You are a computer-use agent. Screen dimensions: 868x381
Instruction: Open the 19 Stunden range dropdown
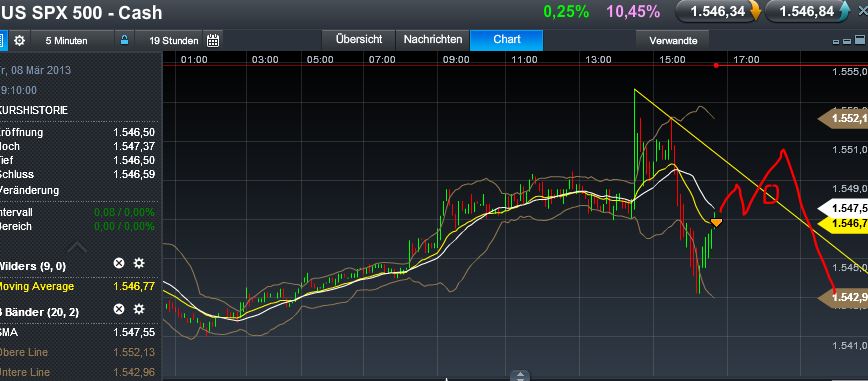click(174, 40)
